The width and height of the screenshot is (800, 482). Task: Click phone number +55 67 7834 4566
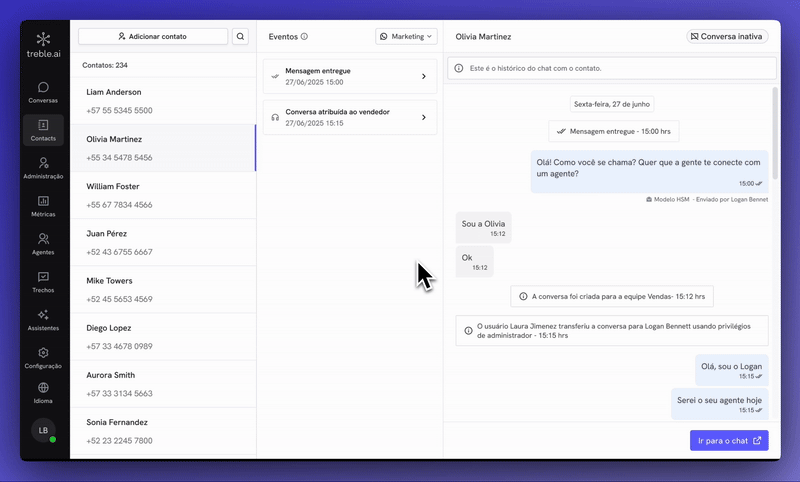[119, 205]
